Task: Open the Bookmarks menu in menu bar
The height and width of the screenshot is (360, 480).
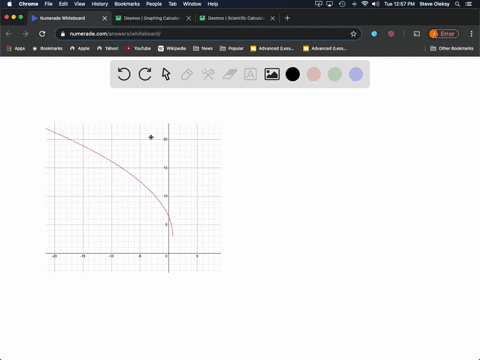Action: point(127,4)
